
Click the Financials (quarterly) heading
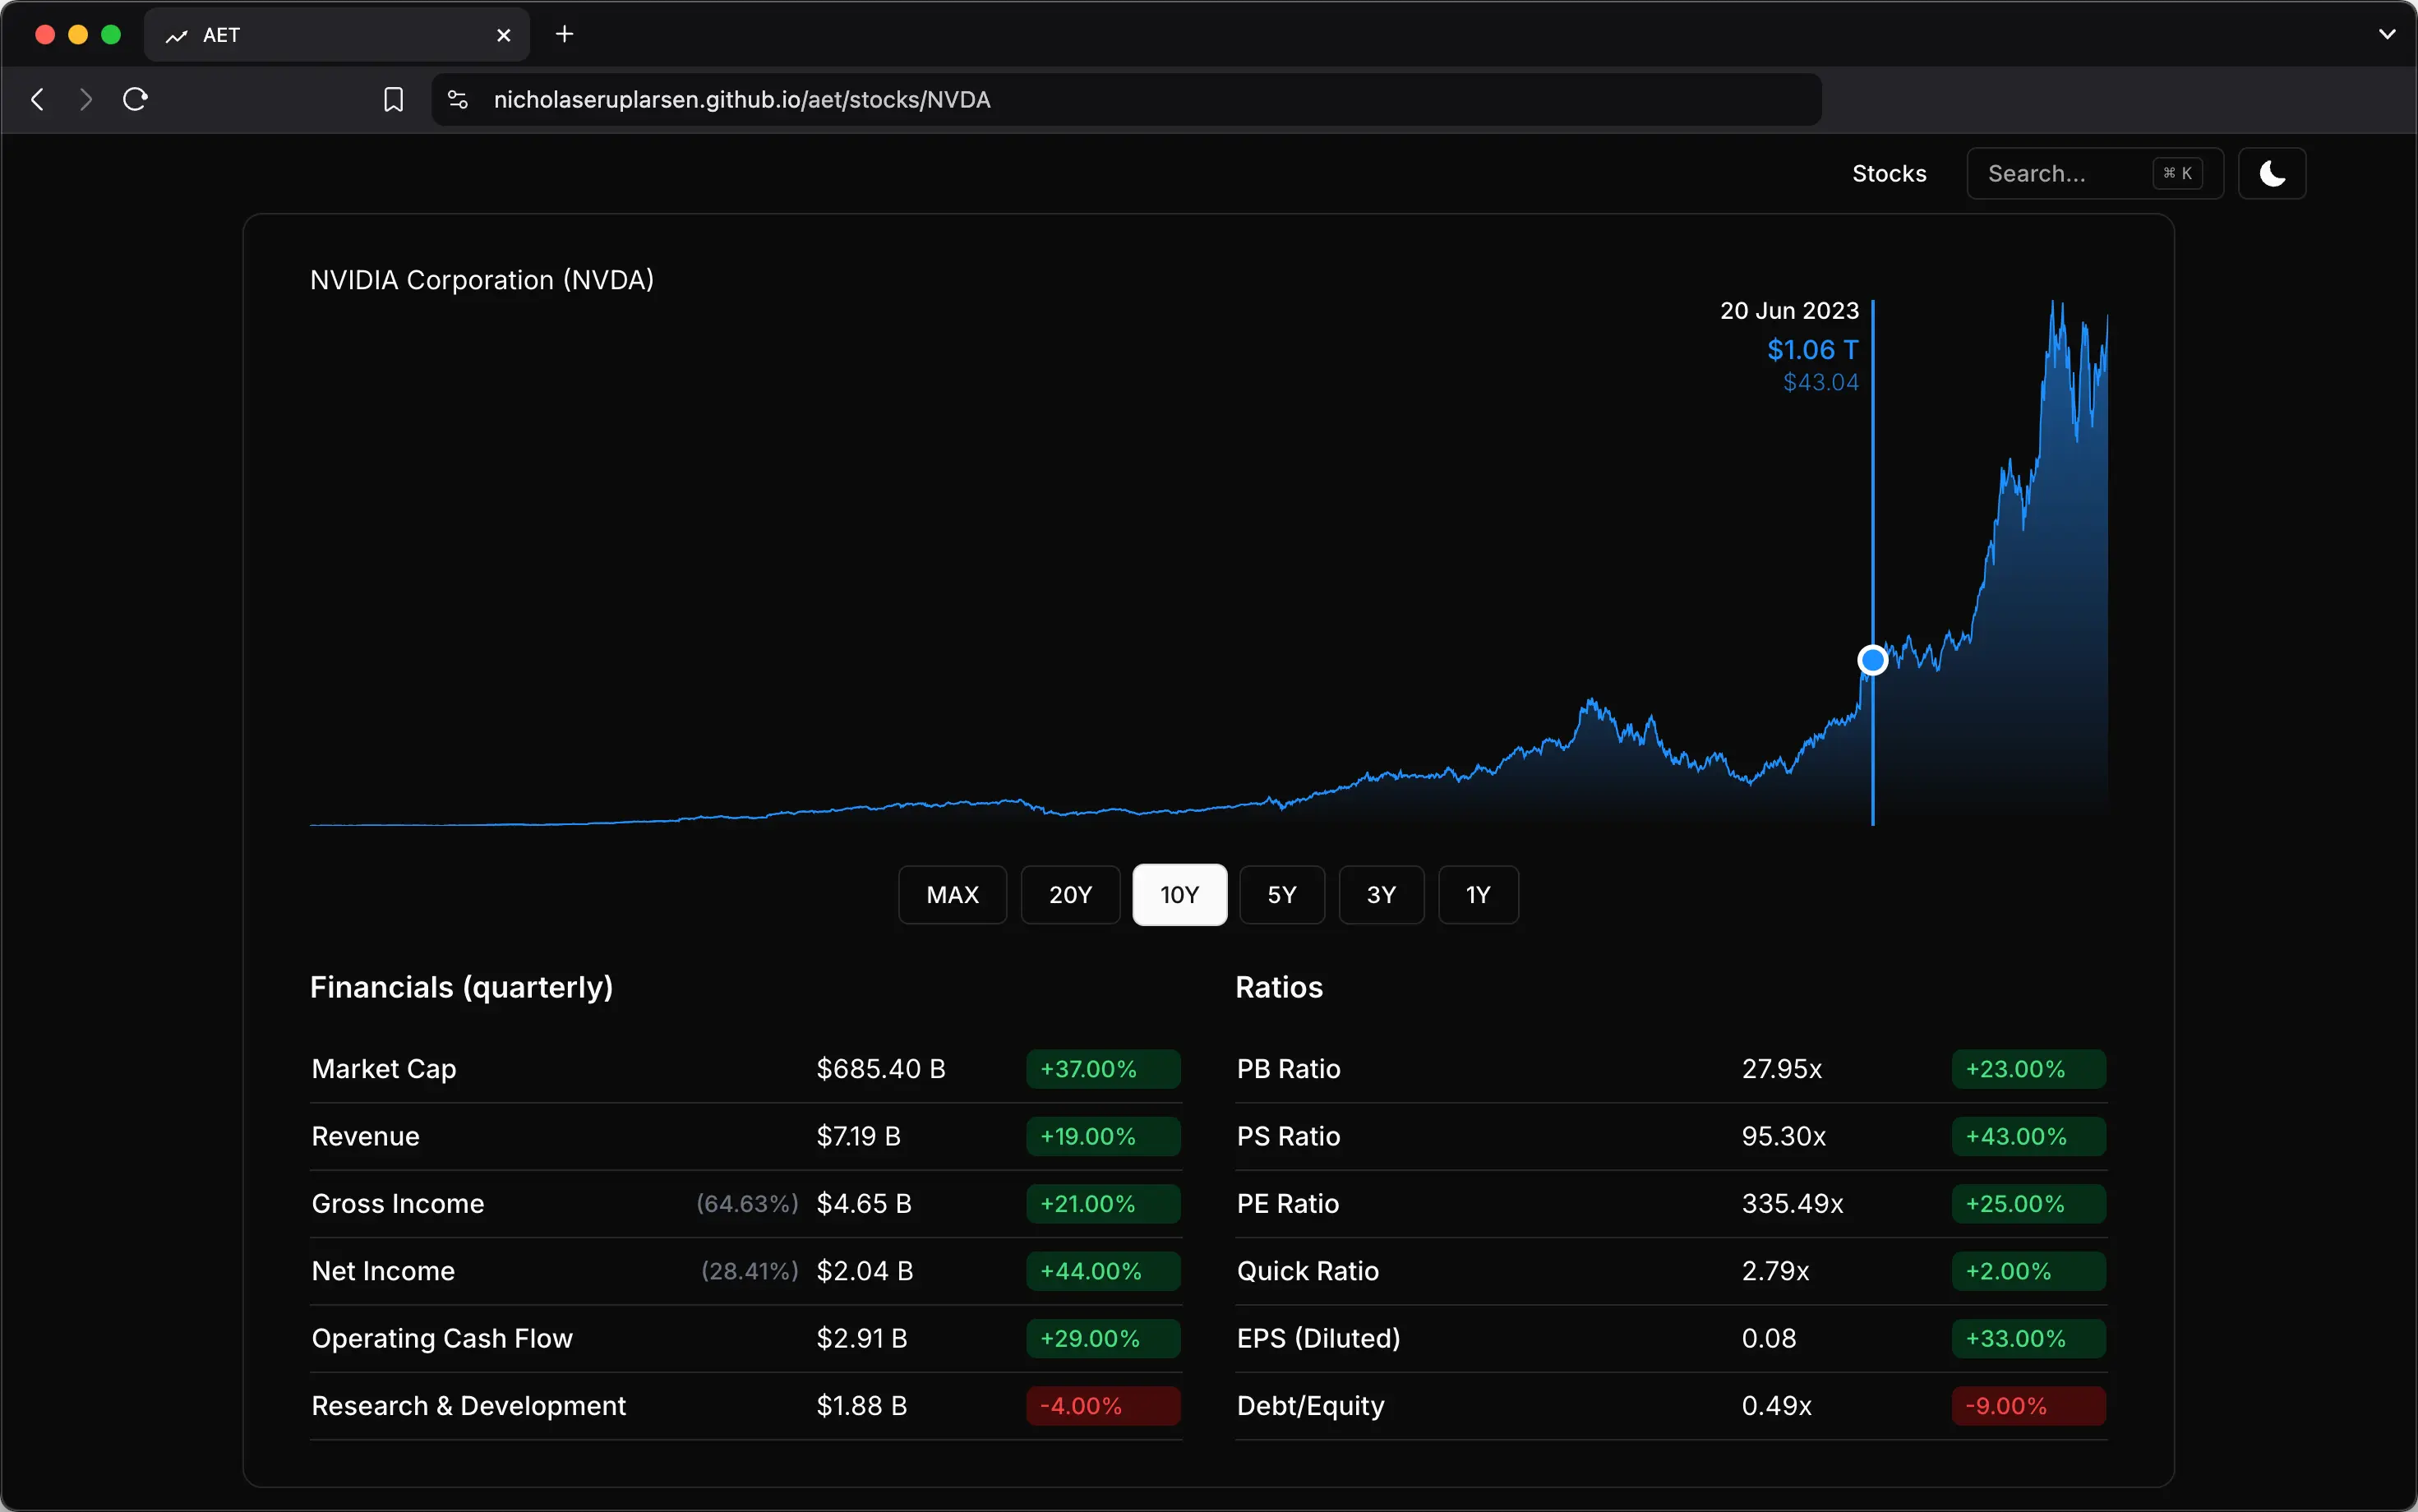point(461,988)
